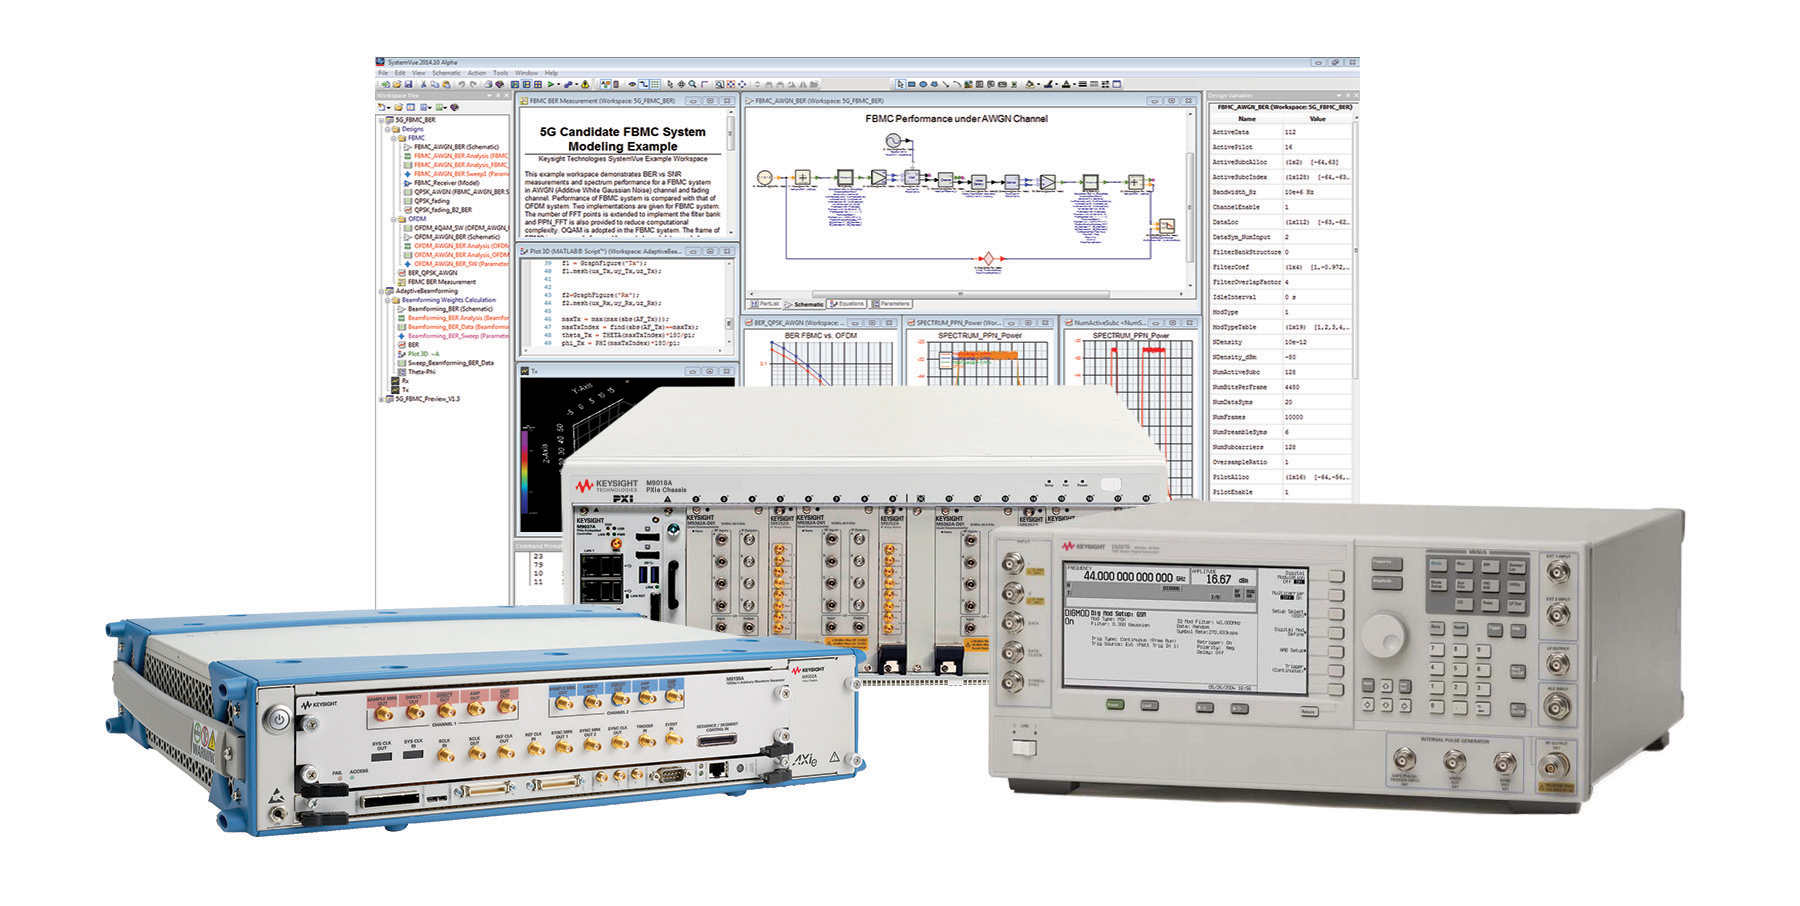Click the Undo arrow in main toolbar
Image resolution: width=1800 pixels, height=906 pixels.
(461, 85)
